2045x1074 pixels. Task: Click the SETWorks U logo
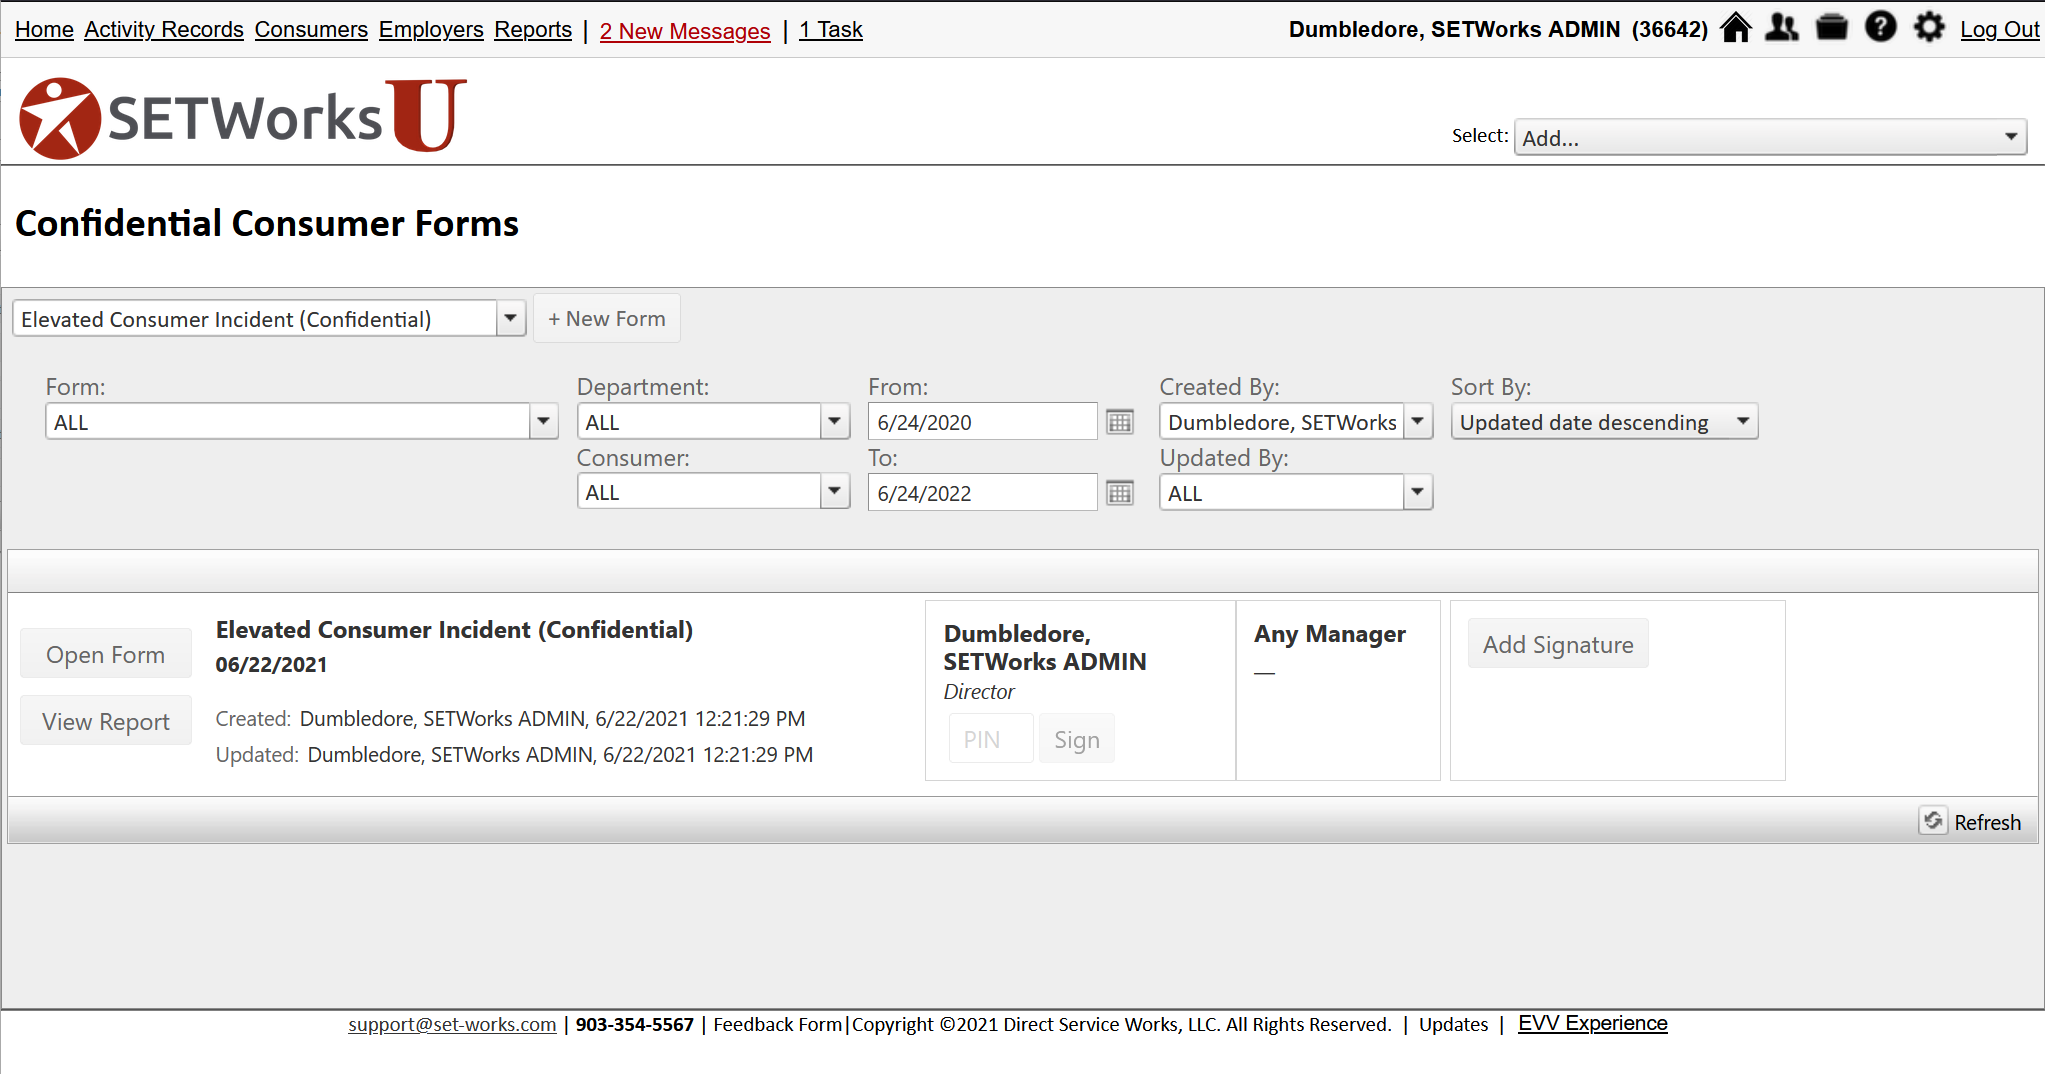click(x=244, y=117)
